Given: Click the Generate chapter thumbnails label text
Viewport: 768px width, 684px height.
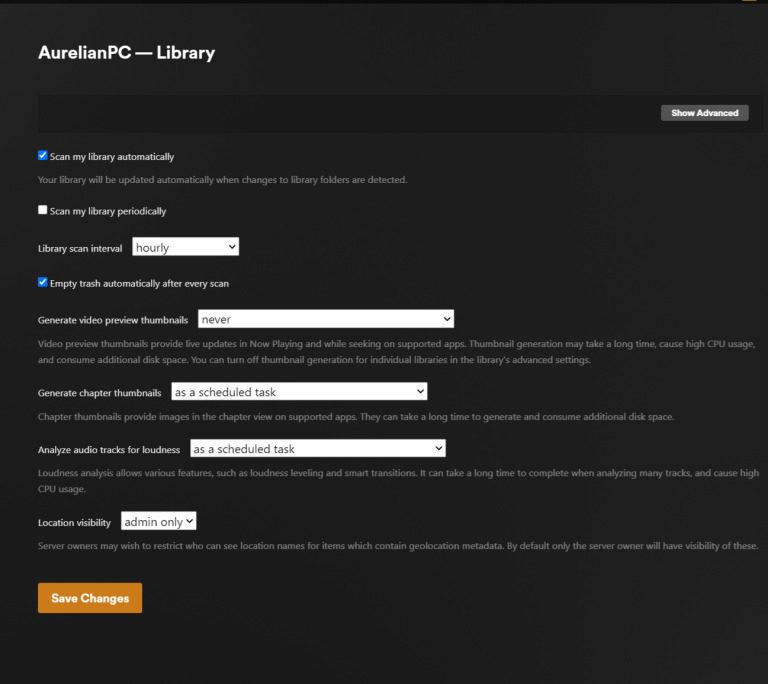Looking at the screenshot, I should coord(99,392).
